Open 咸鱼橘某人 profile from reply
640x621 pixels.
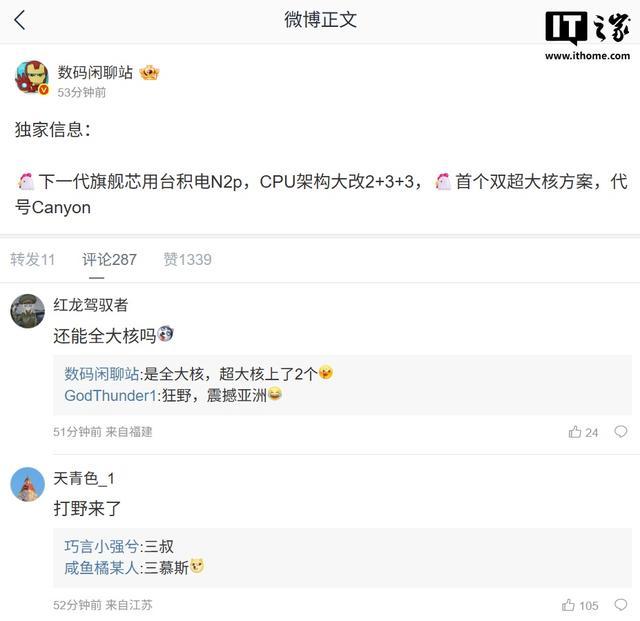tap(102, 567)
